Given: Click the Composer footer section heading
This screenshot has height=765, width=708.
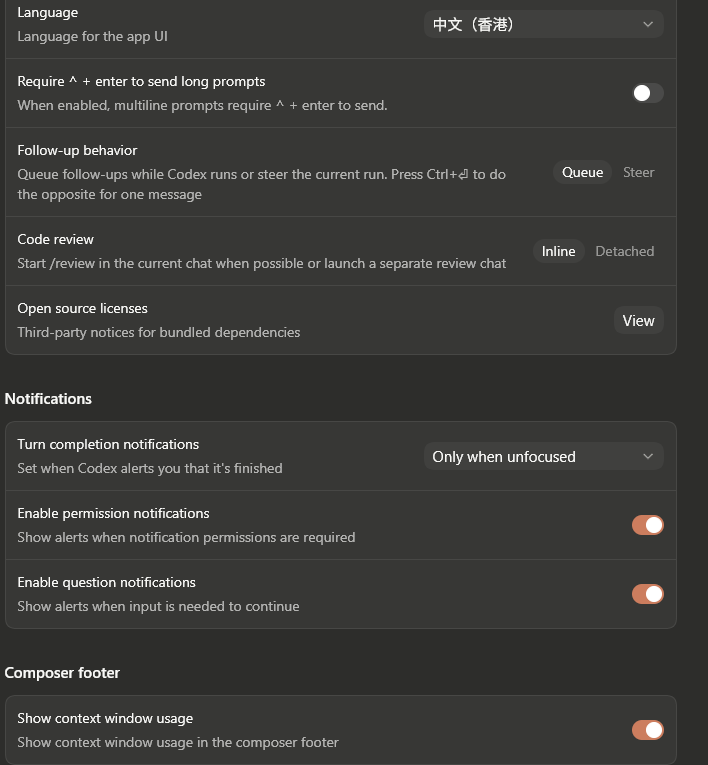Looking at the screenshot, I should (x=62, y=673).
